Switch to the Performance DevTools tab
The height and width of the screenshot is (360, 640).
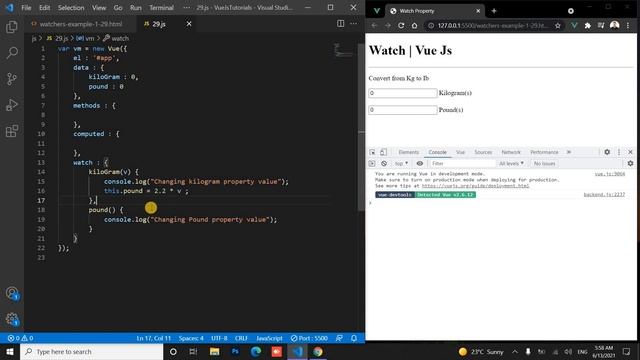(544, 152)
